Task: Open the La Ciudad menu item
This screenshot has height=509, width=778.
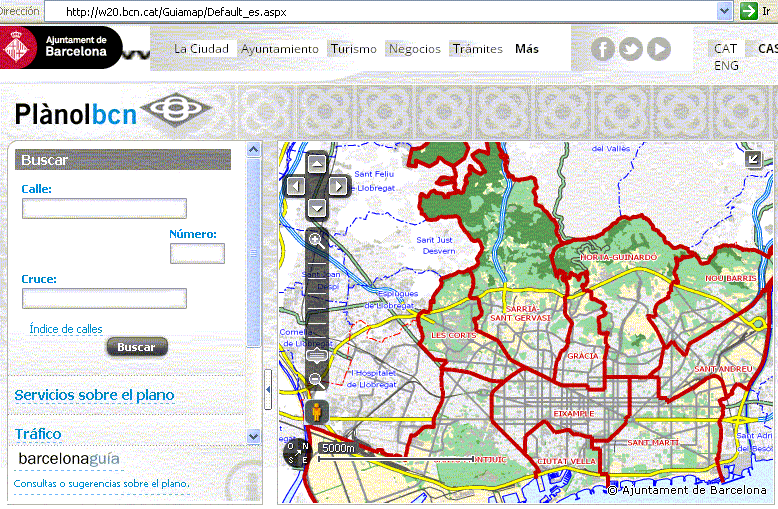Action: [x=201, y=49]
